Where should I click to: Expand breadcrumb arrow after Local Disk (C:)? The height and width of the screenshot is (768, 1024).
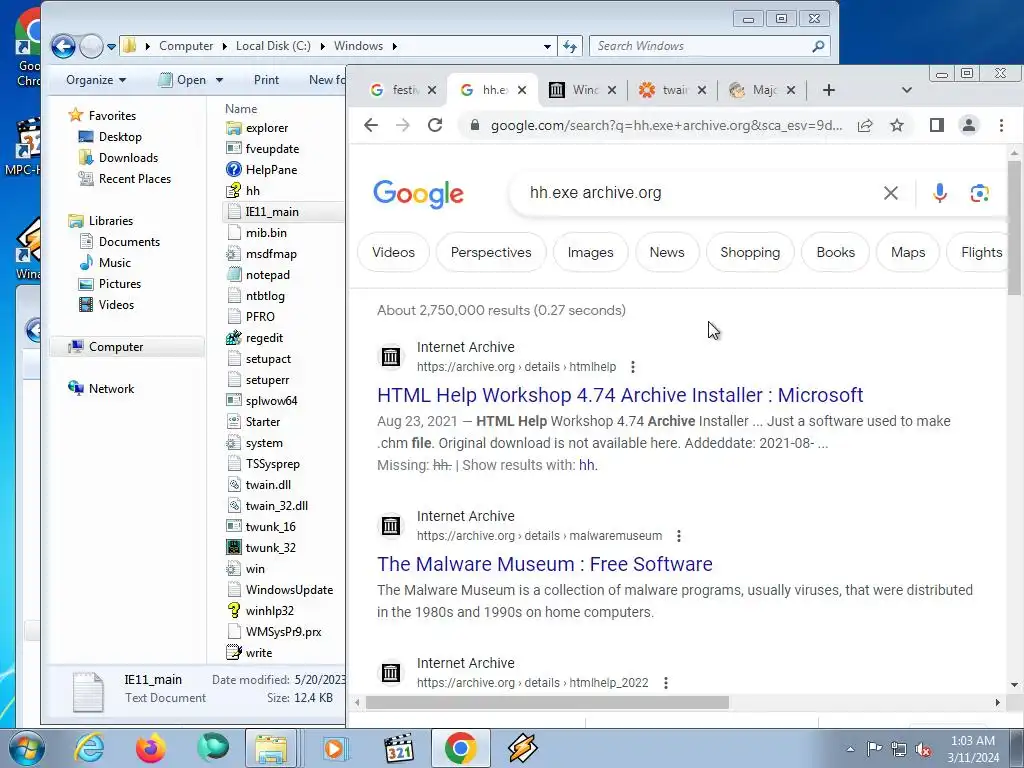click(x=323, y=46)
